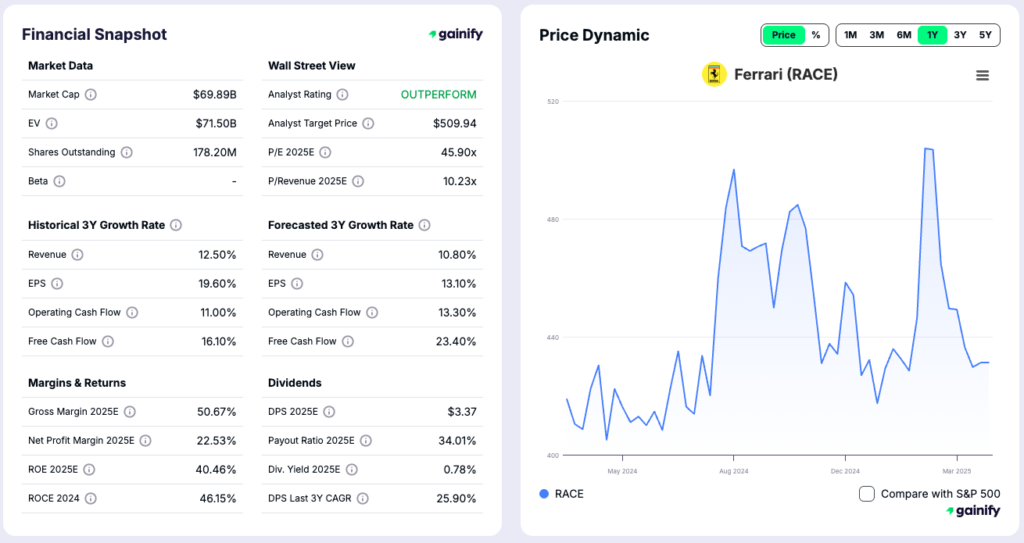Click the Market Data section heading

60,65
